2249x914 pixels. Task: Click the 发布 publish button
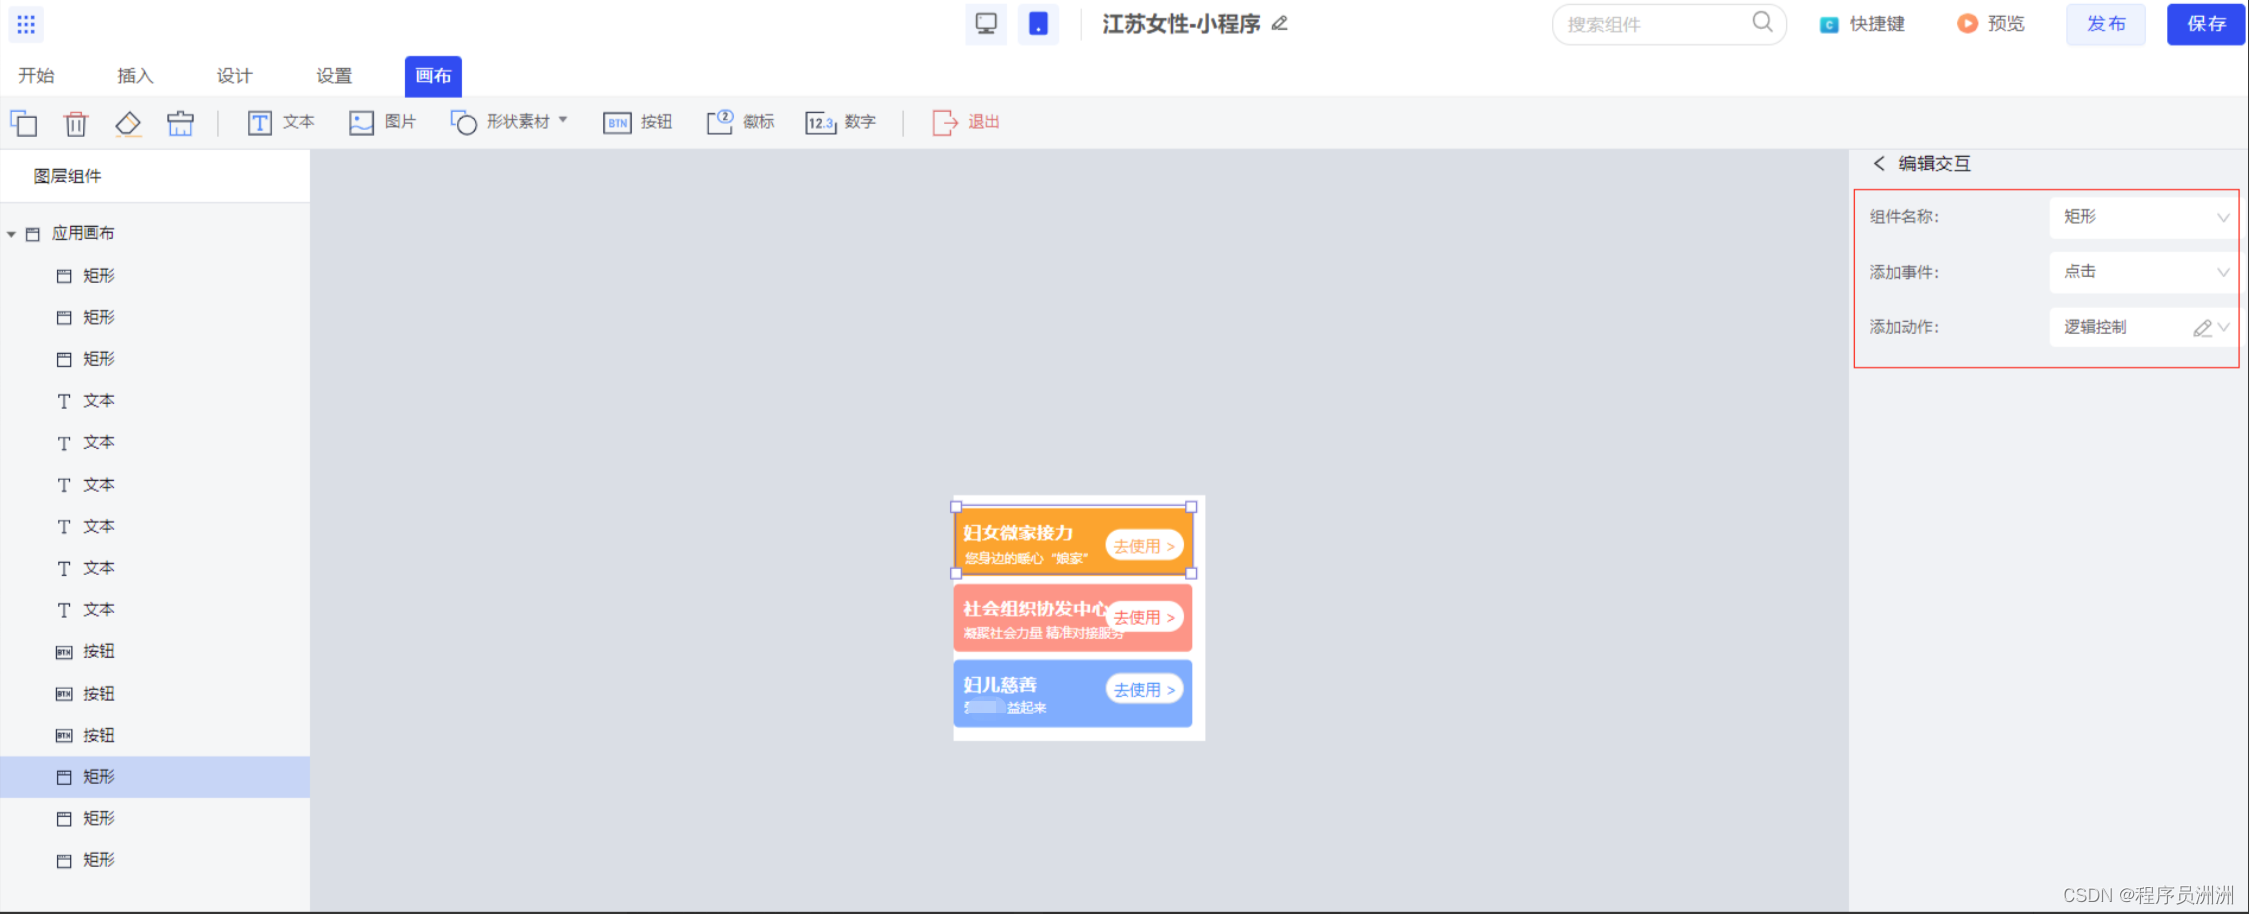pos(2106,24)
